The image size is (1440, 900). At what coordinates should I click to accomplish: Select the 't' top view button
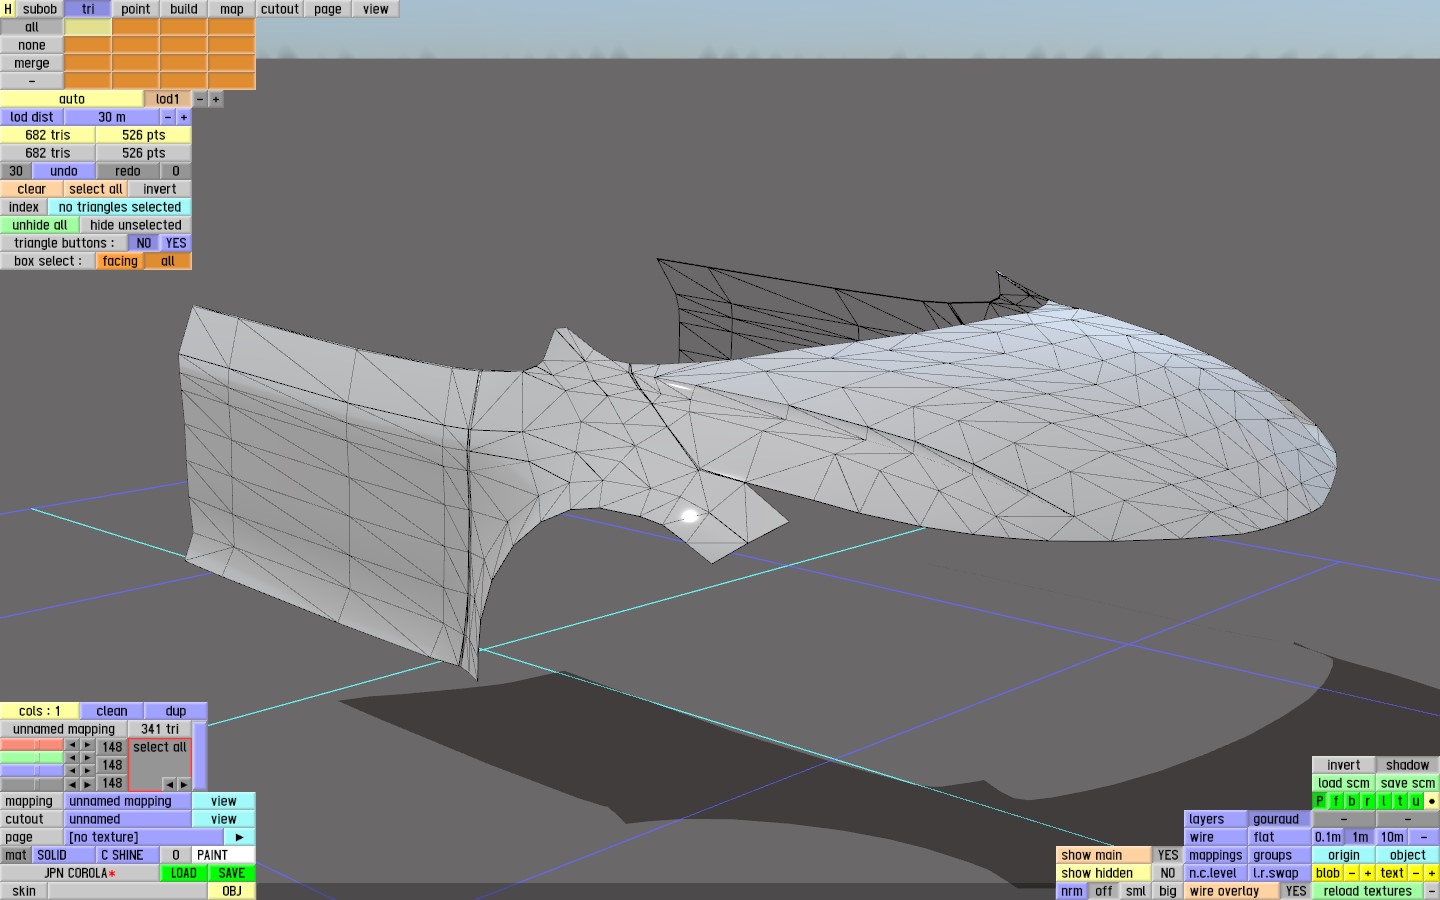(1400, 801)
